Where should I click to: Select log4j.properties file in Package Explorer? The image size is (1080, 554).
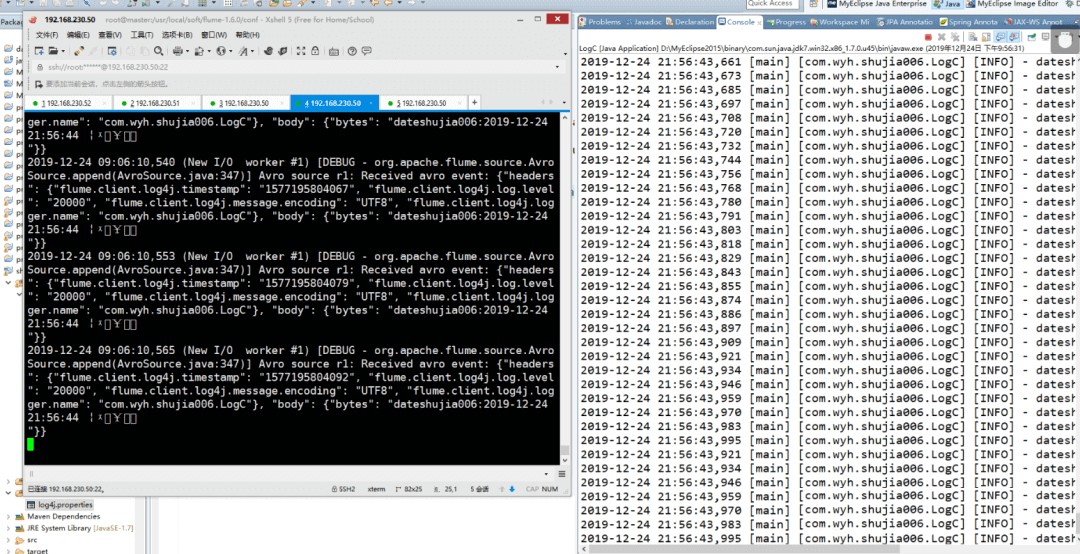point(64,505)
